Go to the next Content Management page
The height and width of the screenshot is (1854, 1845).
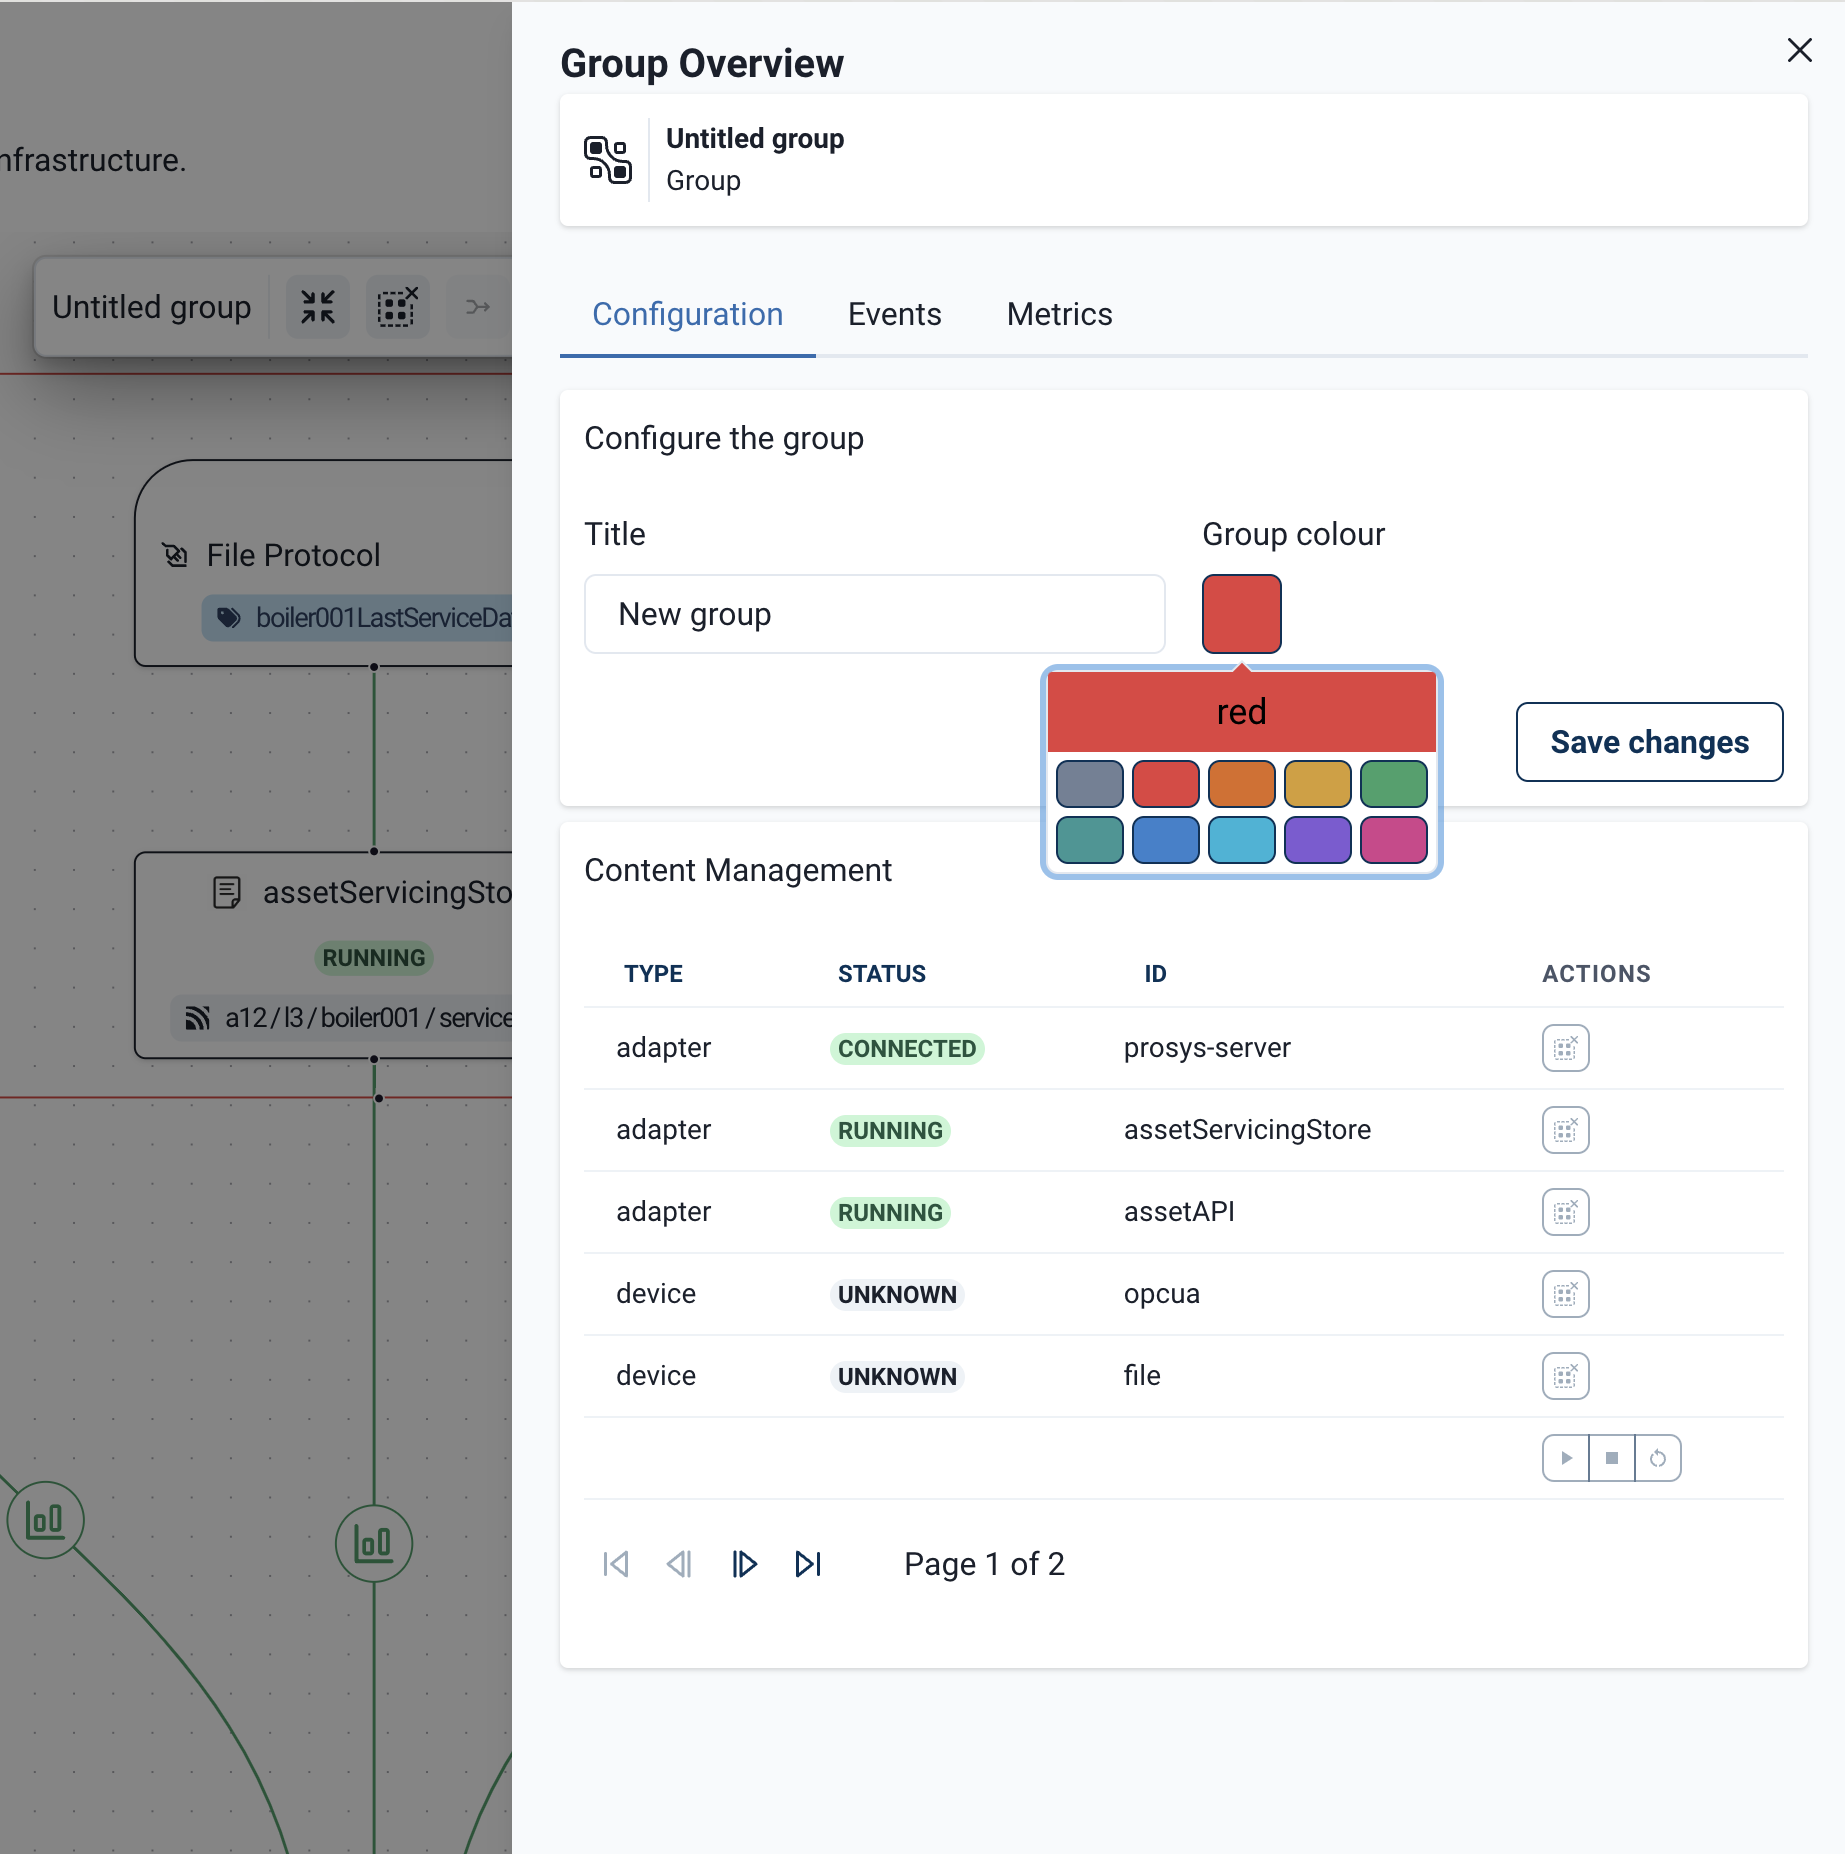pyautogui.click(x=744, y=1564)
